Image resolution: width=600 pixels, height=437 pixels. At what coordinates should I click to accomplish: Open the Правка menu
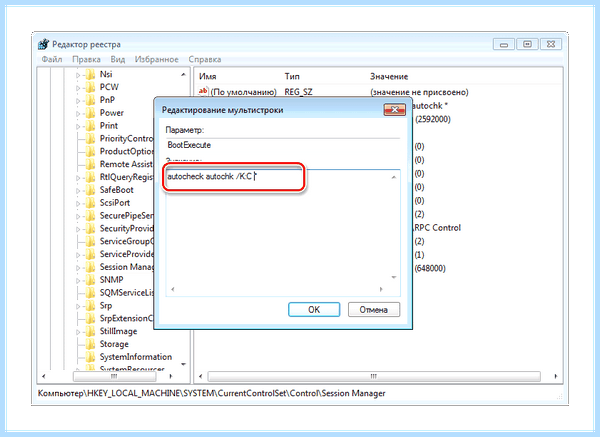(x=86, y=59)
